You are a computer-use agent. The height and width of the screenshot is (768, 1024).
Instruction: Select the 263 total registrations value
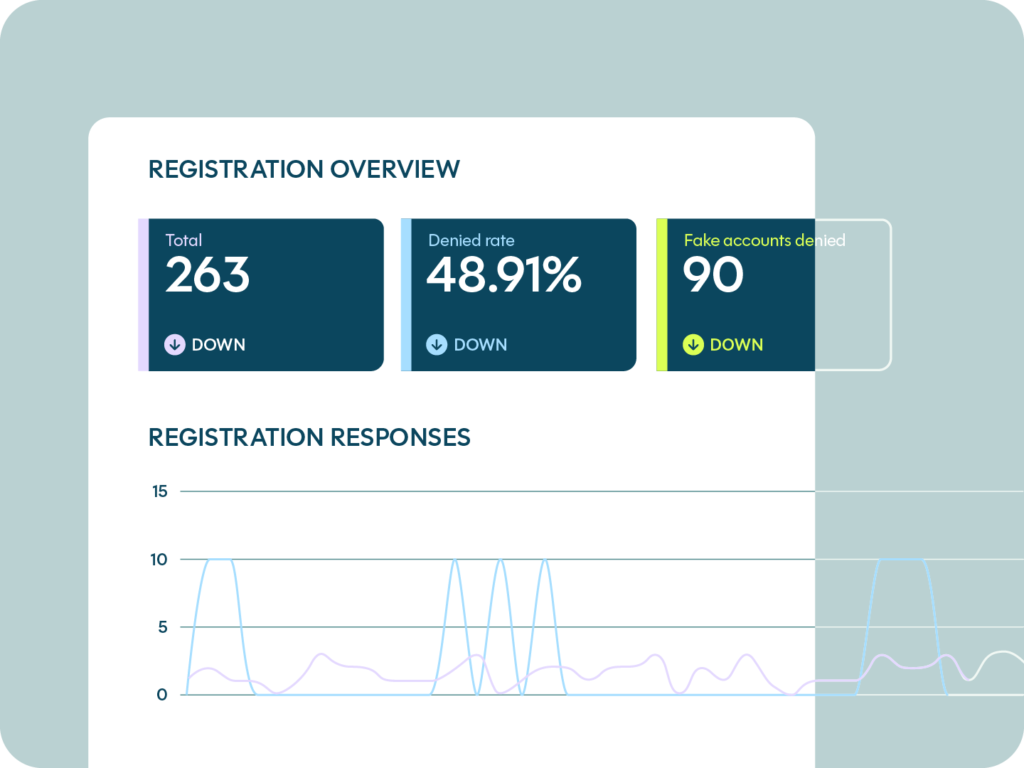(207, 276)
